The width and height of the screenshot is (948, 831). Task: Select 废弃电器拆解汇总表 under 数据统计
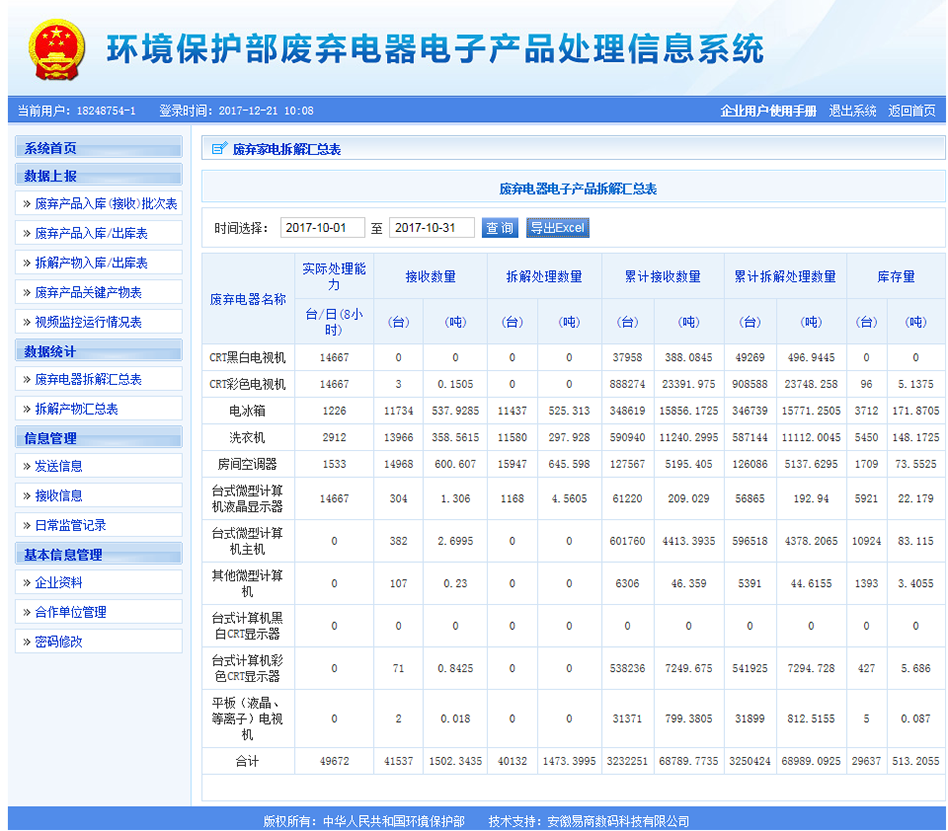click(88, 380)
